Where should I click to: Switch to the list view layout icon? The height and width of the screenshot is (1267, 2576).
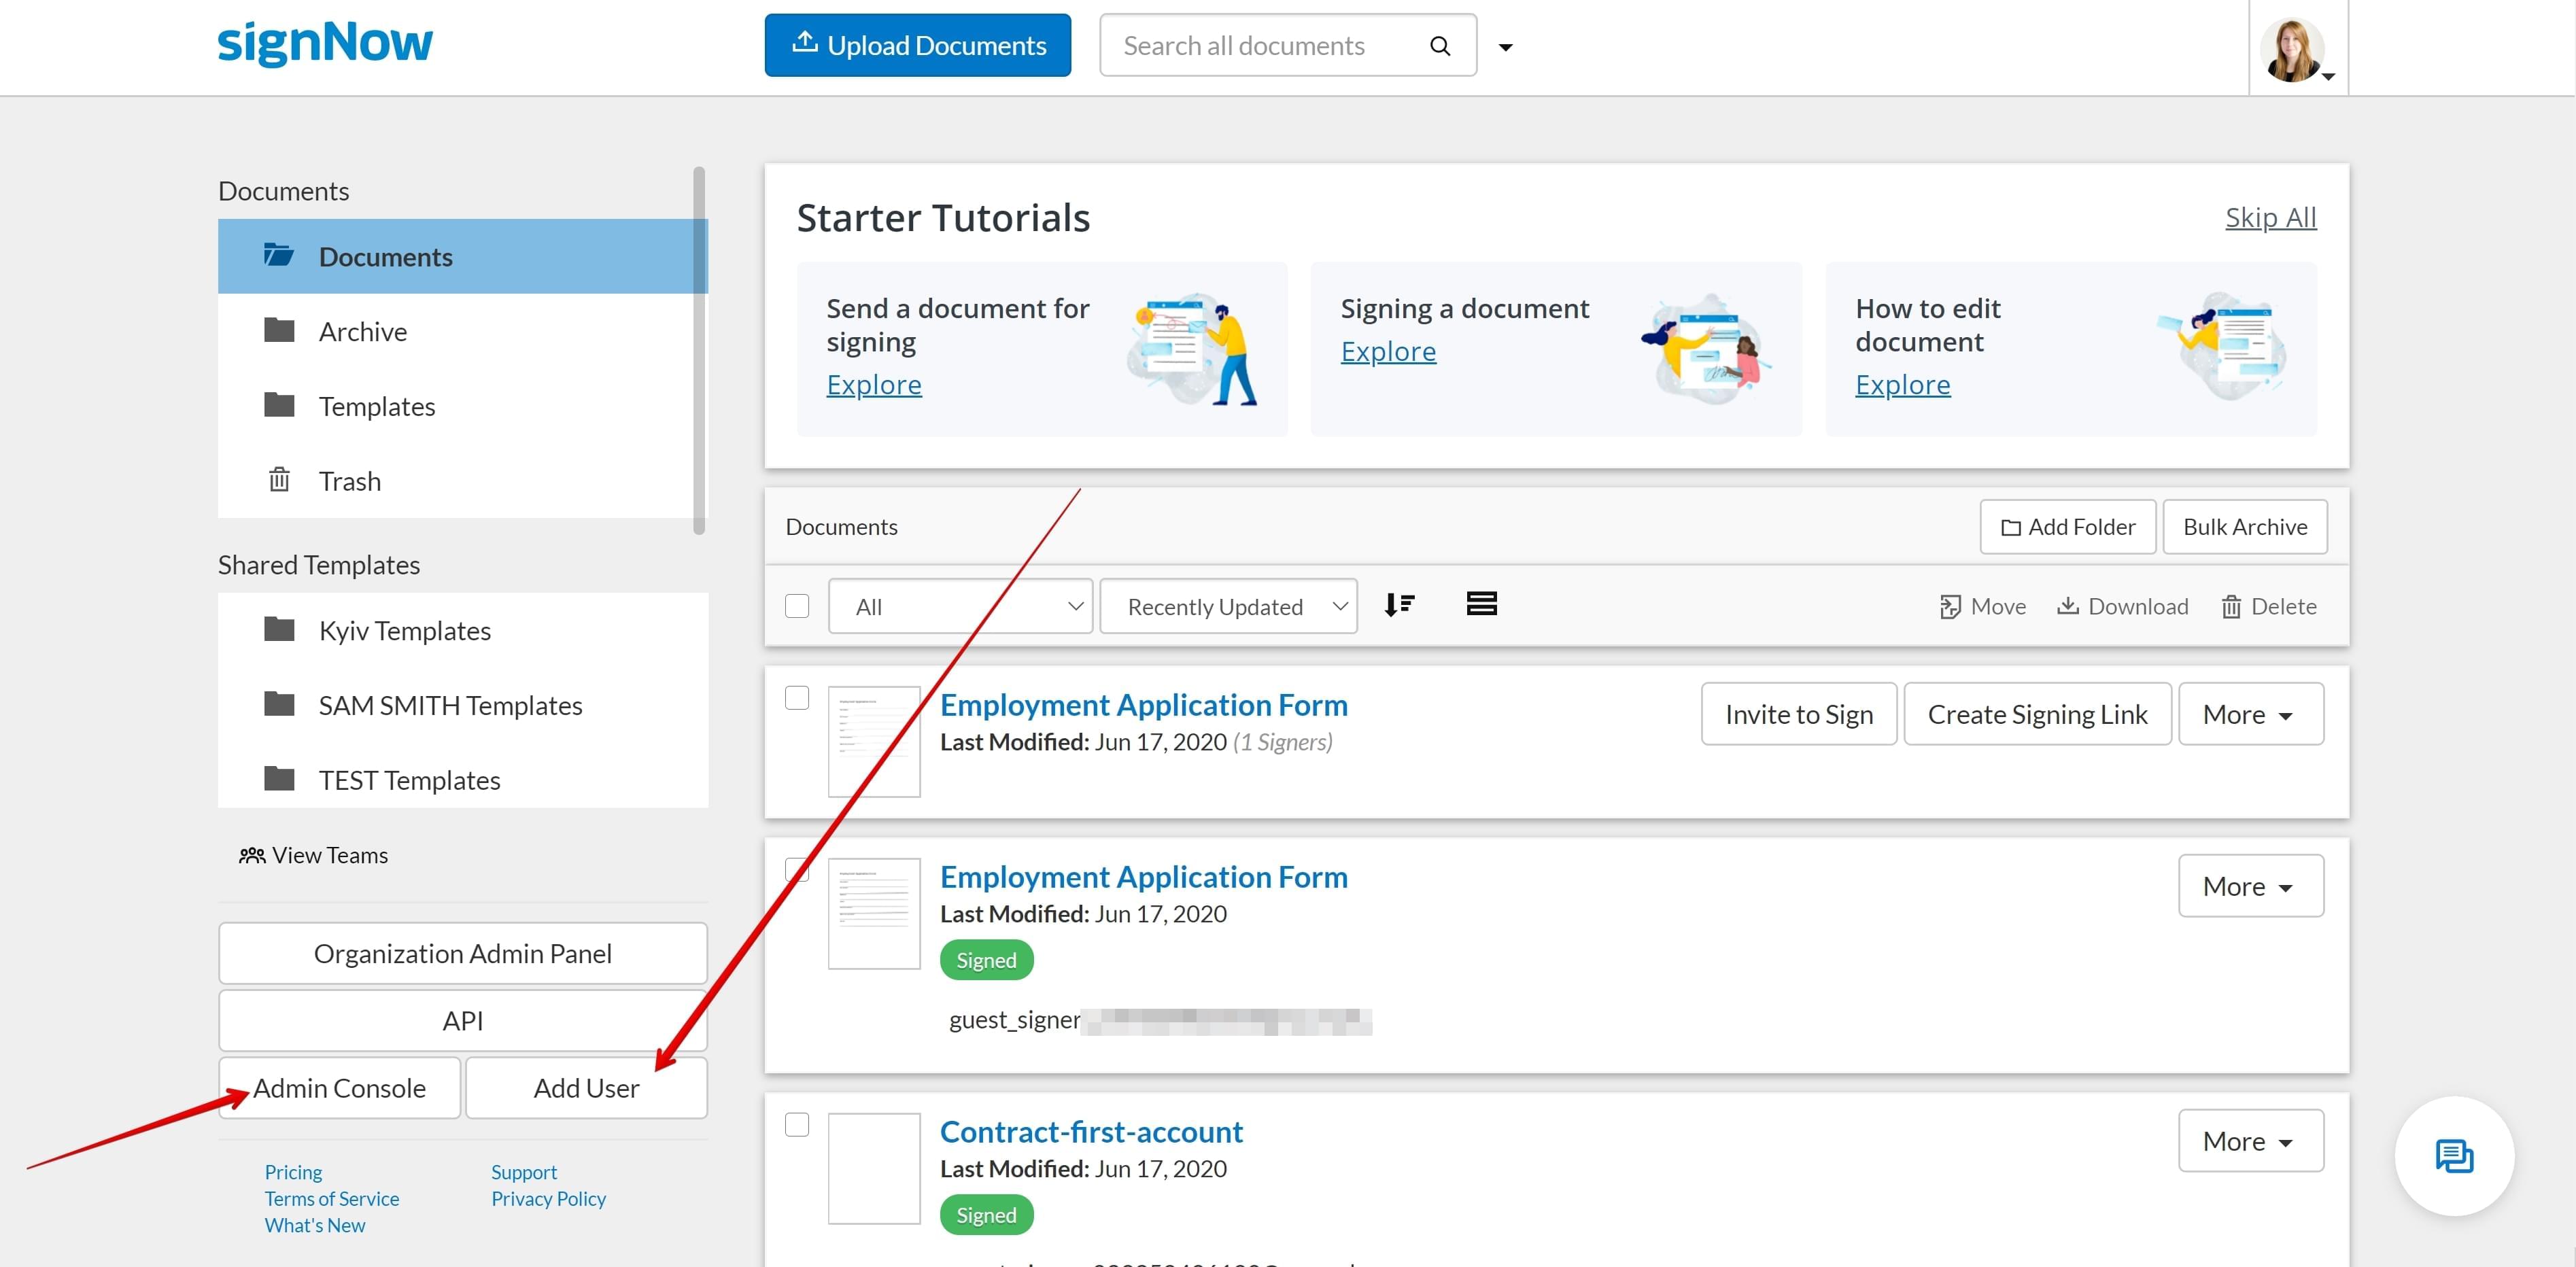click(x=1481, y=604)
